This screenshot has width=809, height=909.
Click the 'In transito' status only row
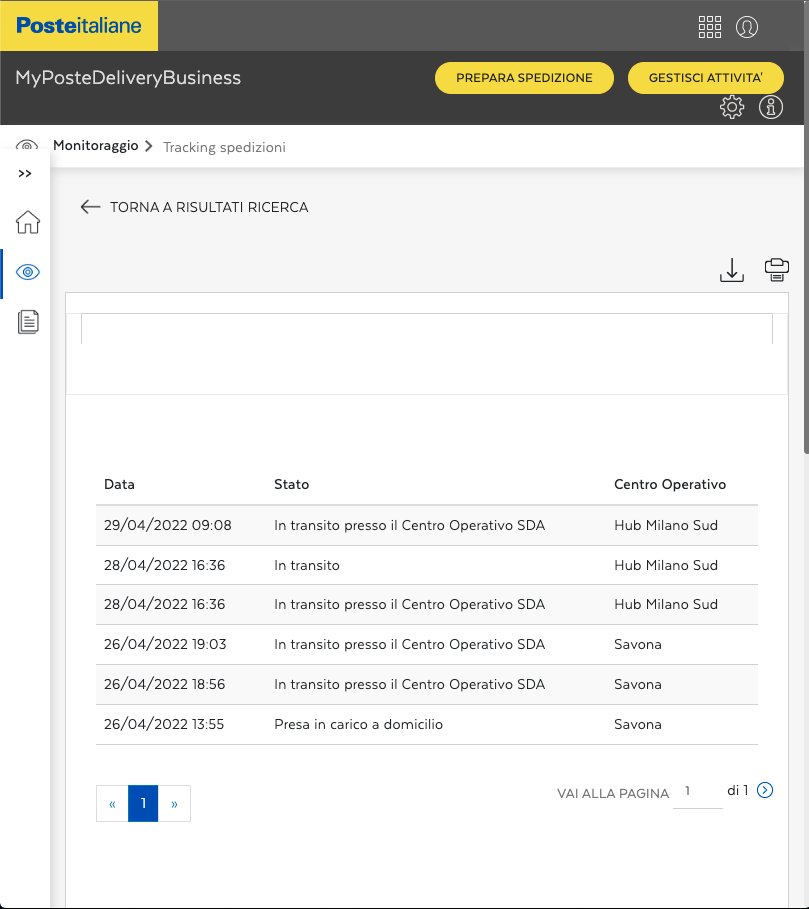(x=307, y=565)
